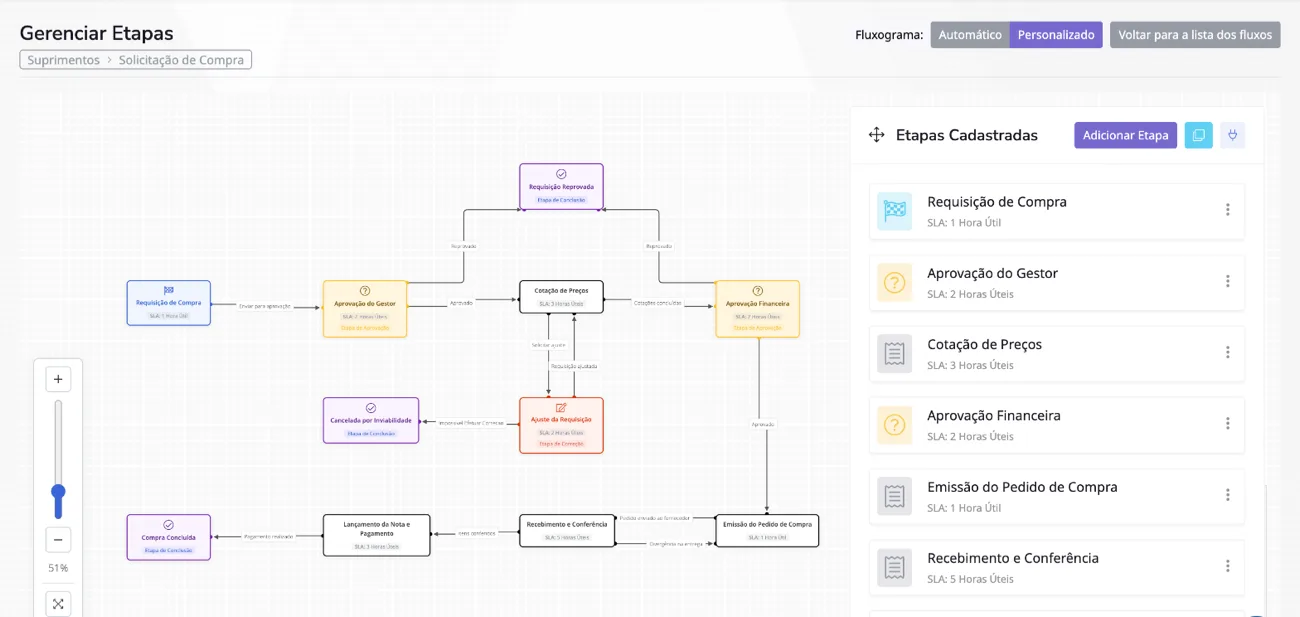This screenshot has height=617, width=1300.
Task: Click the Cotações concluídas connector label
Action: pyautogui.click(x=658, y=302)
